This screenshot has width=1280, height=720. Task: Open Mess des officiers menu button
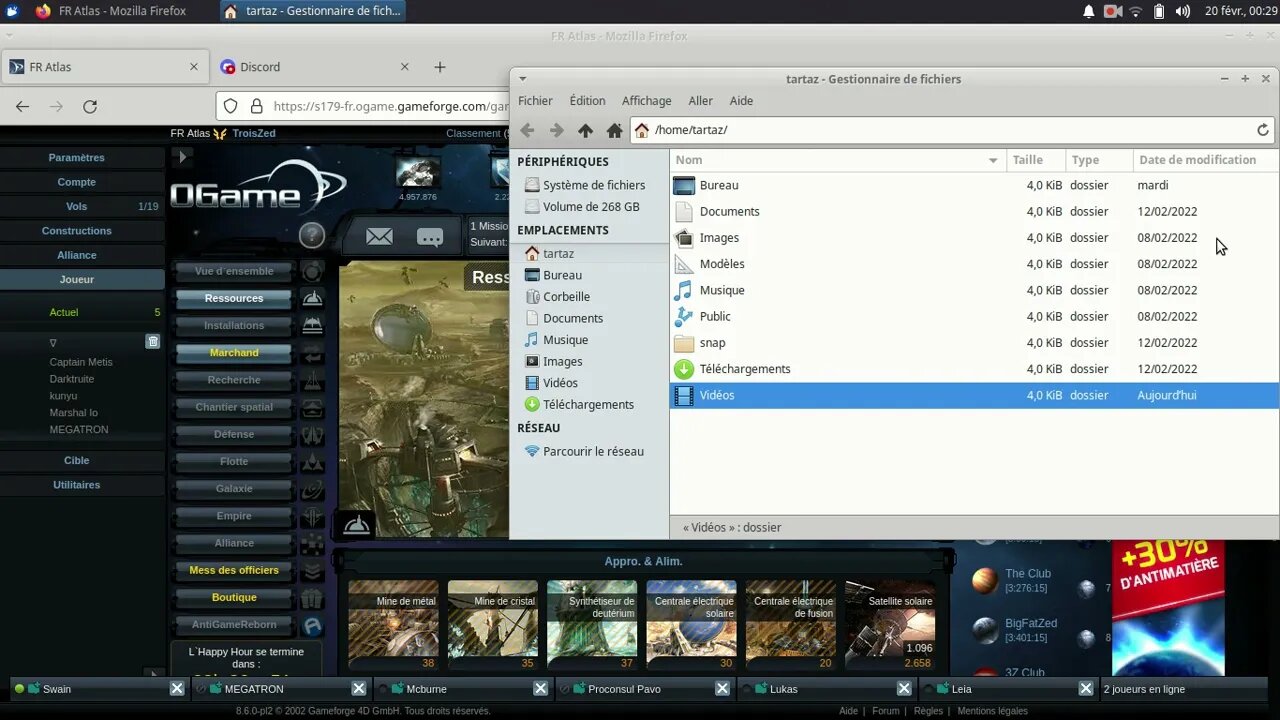234,570
